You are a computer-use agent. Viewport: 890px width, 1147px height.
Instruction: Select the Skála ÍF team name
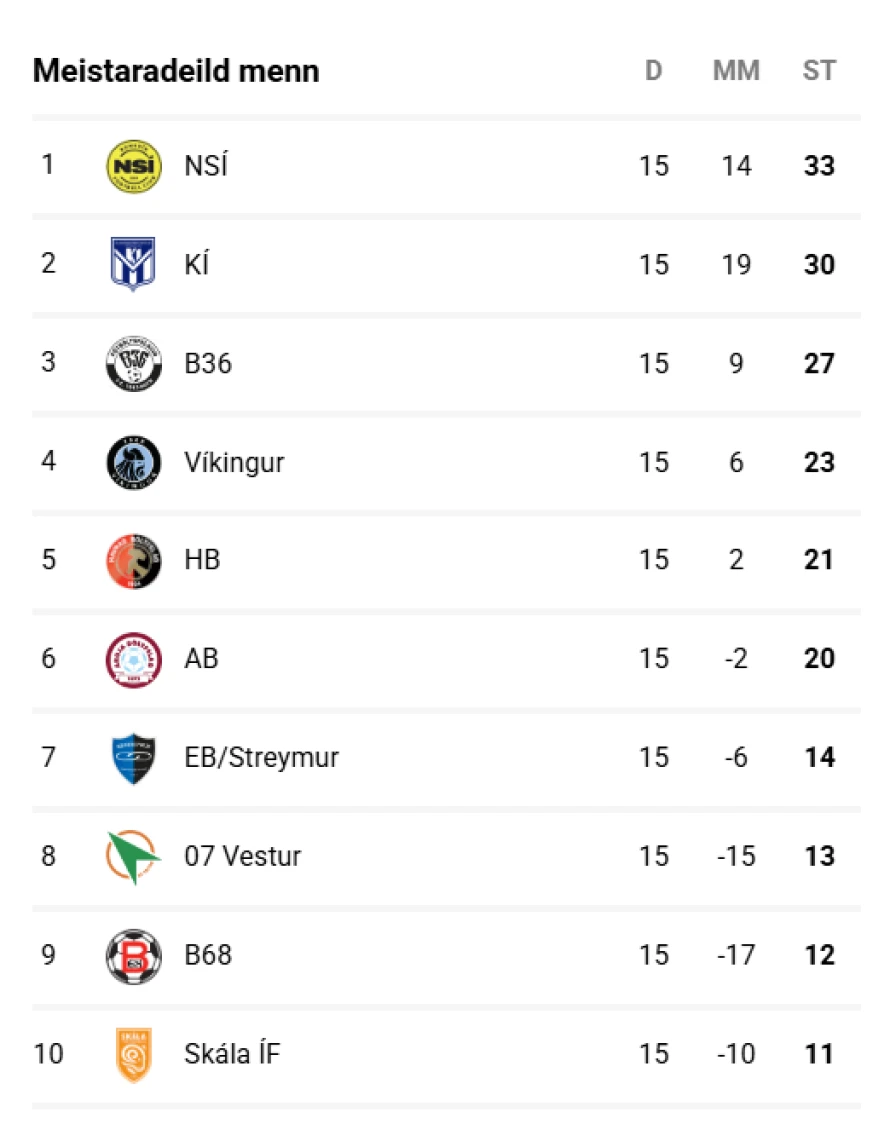click(233, 1054)
